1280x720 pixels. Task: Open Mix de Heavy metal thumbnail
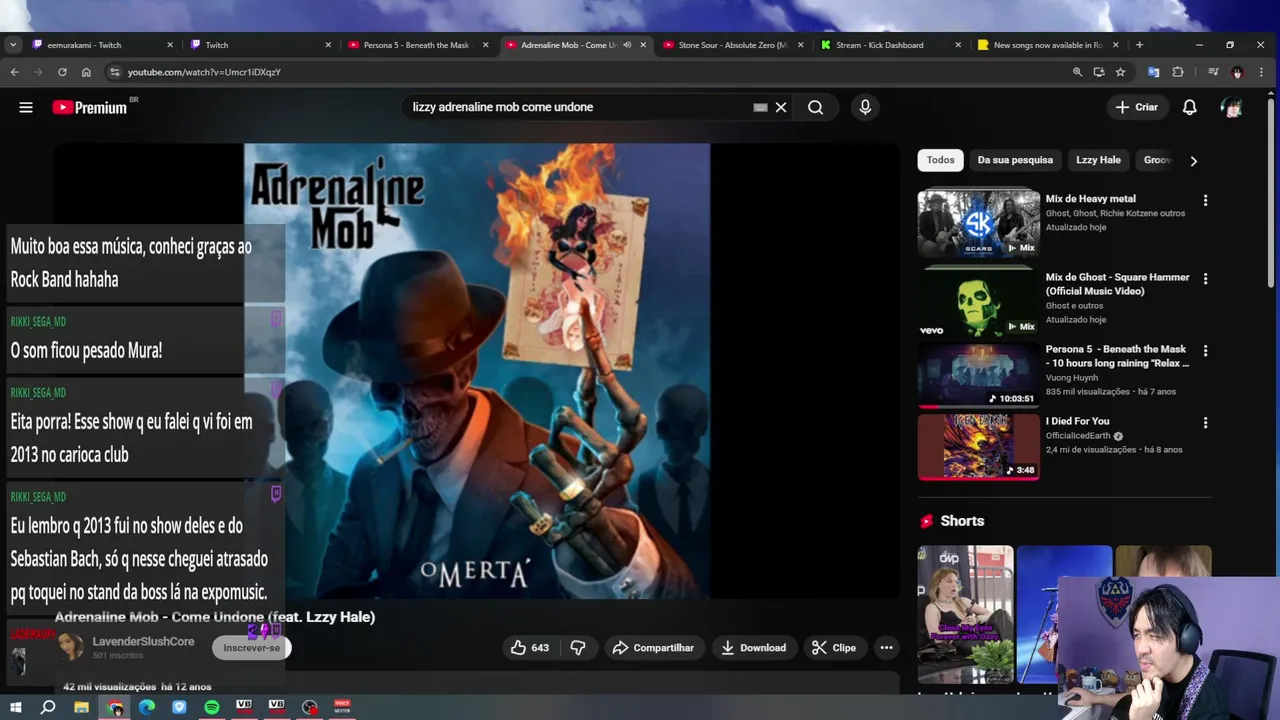click(x=978, y=223)
